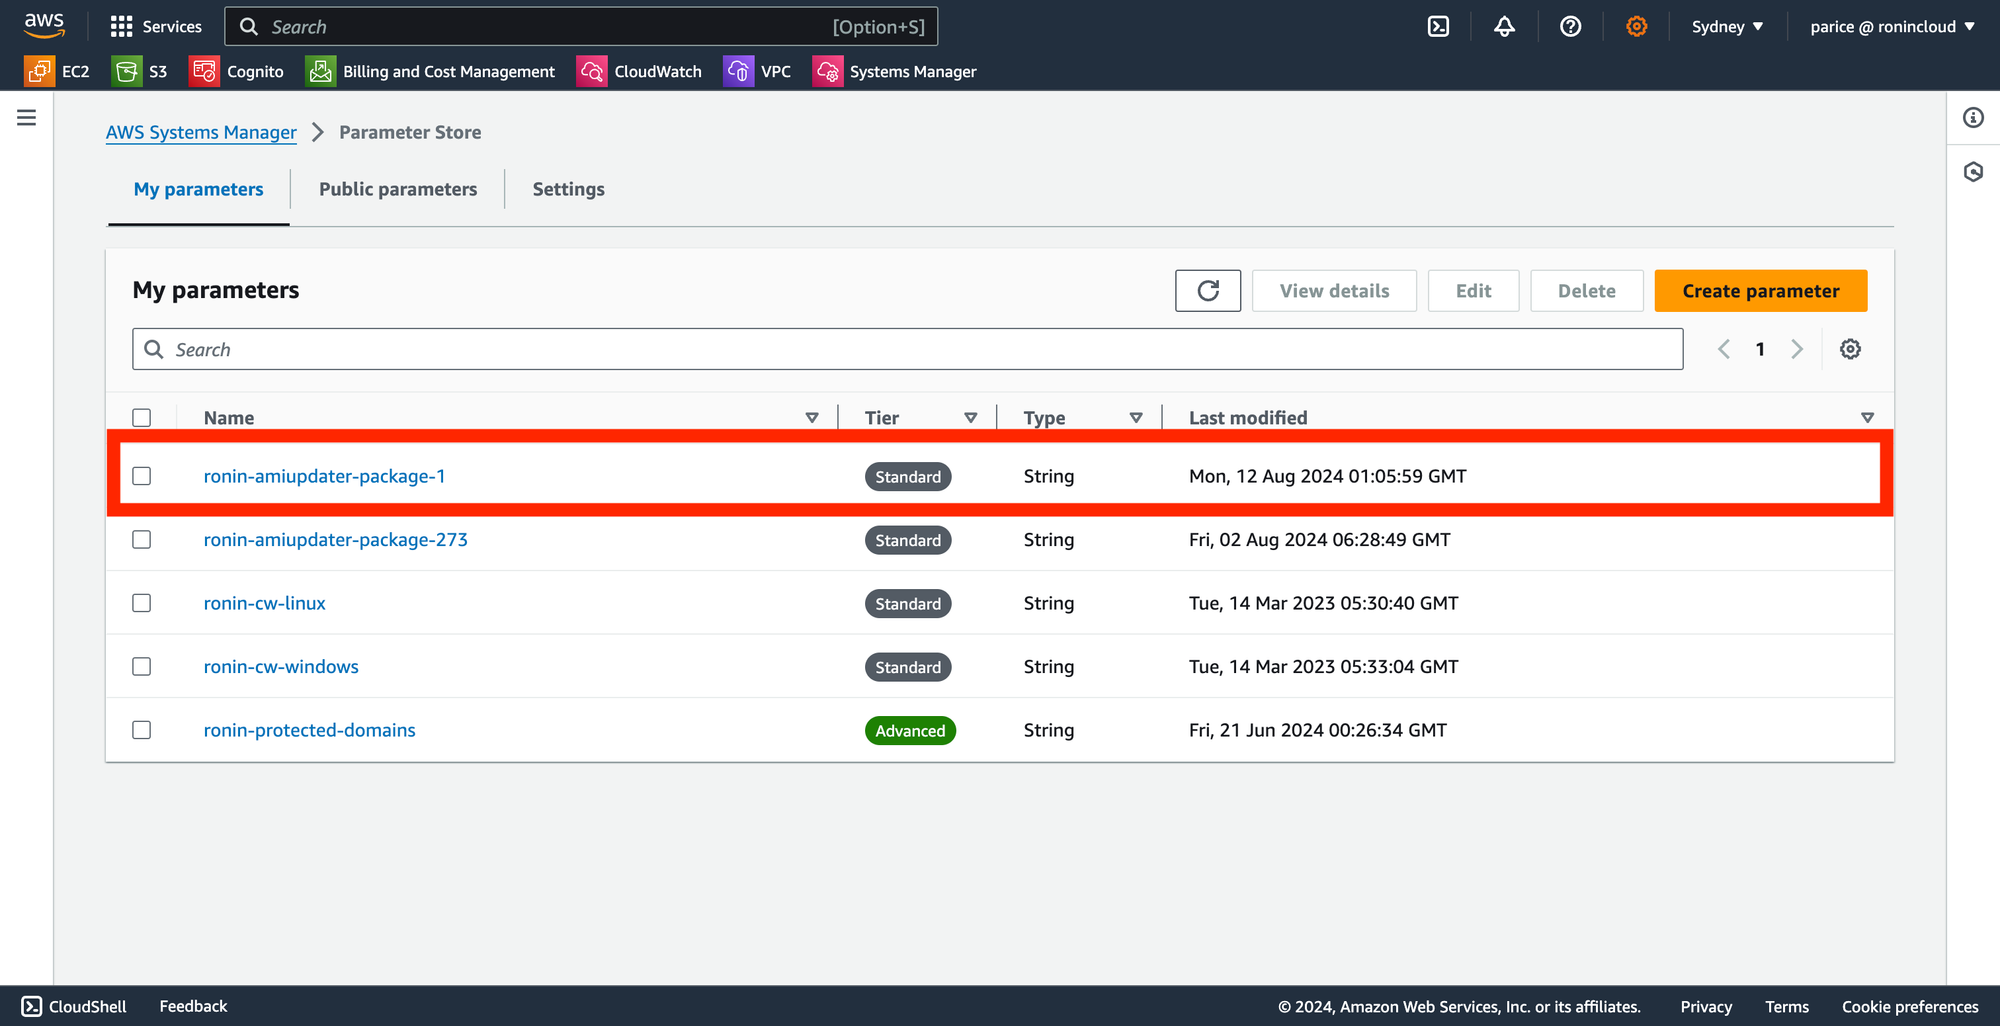Open the Privacy link in the footer
Viewport: 2000px width, 1026px height.
click(1706, 1007)
